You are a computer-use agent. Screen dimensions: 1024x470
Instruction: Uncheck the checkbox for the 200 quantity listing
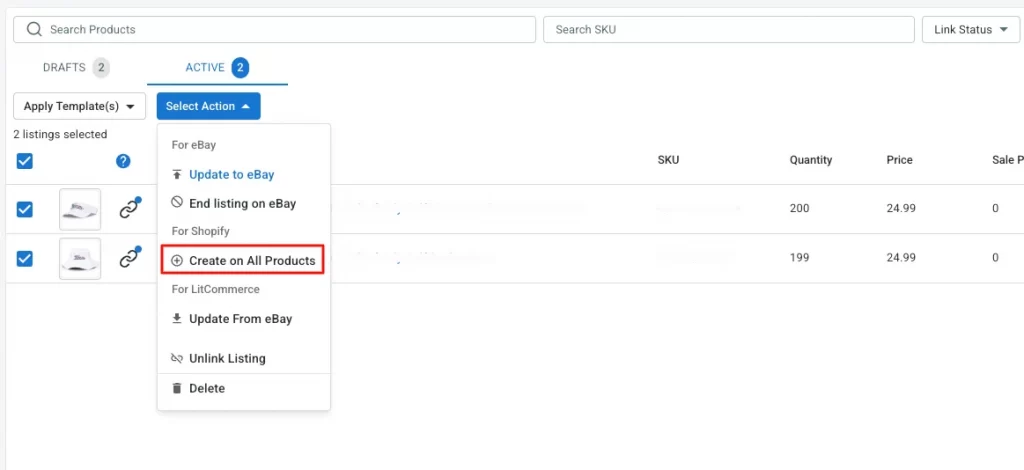tap(24, 209)
